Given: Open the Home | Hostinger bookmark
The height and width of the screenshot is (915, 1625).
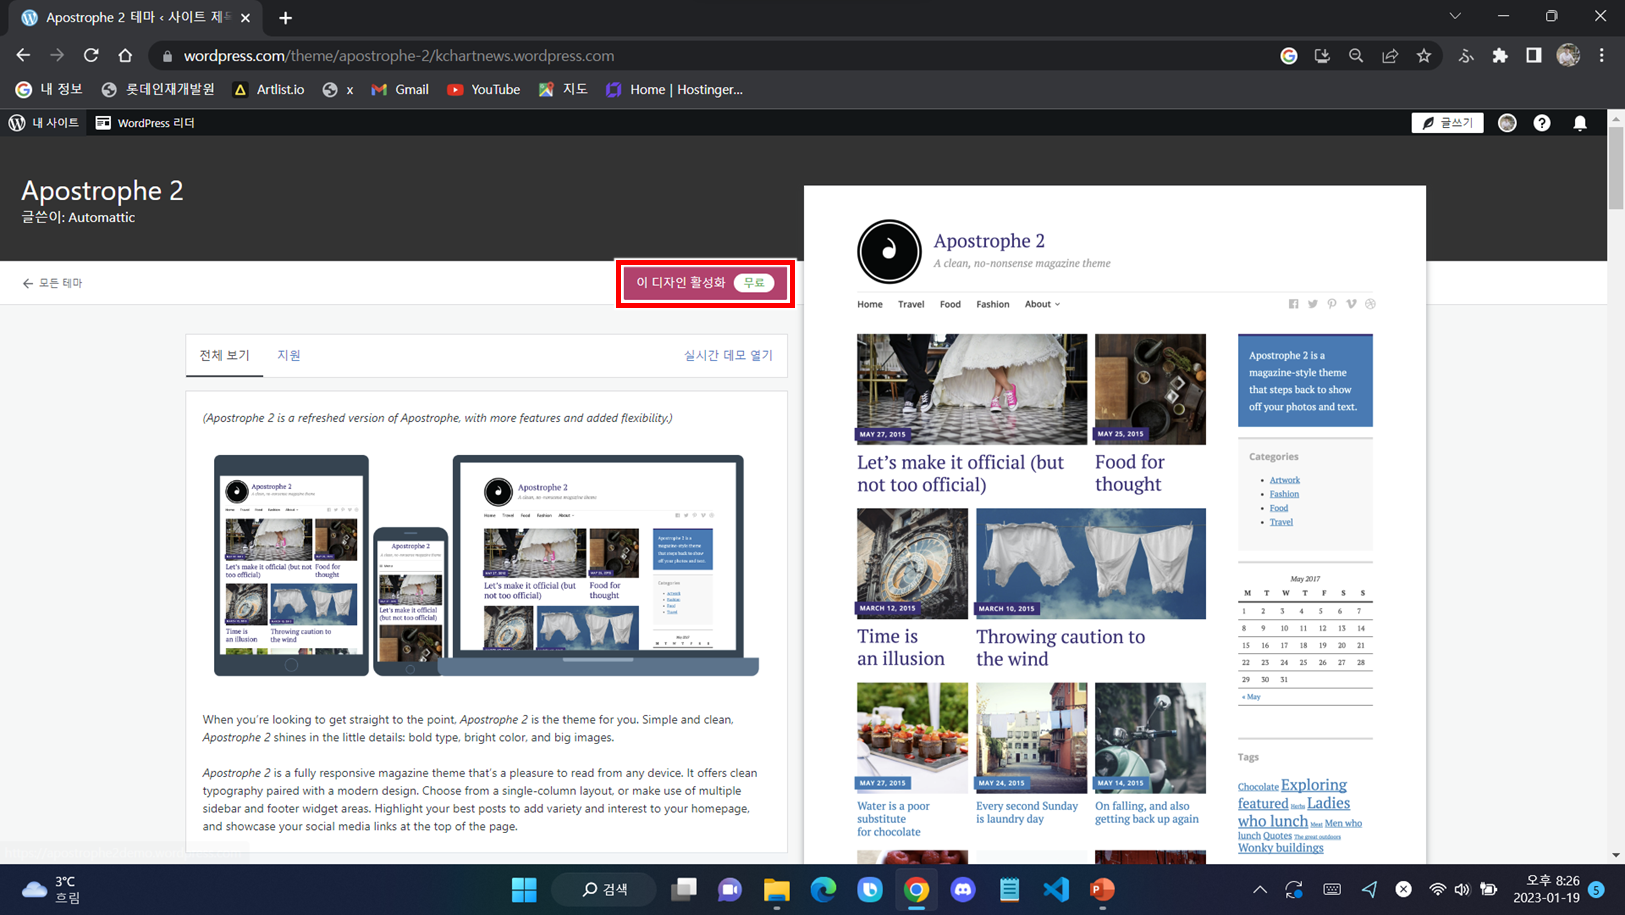Looking at the screenshot, I should pyautogui.click(x=675, y=89).
